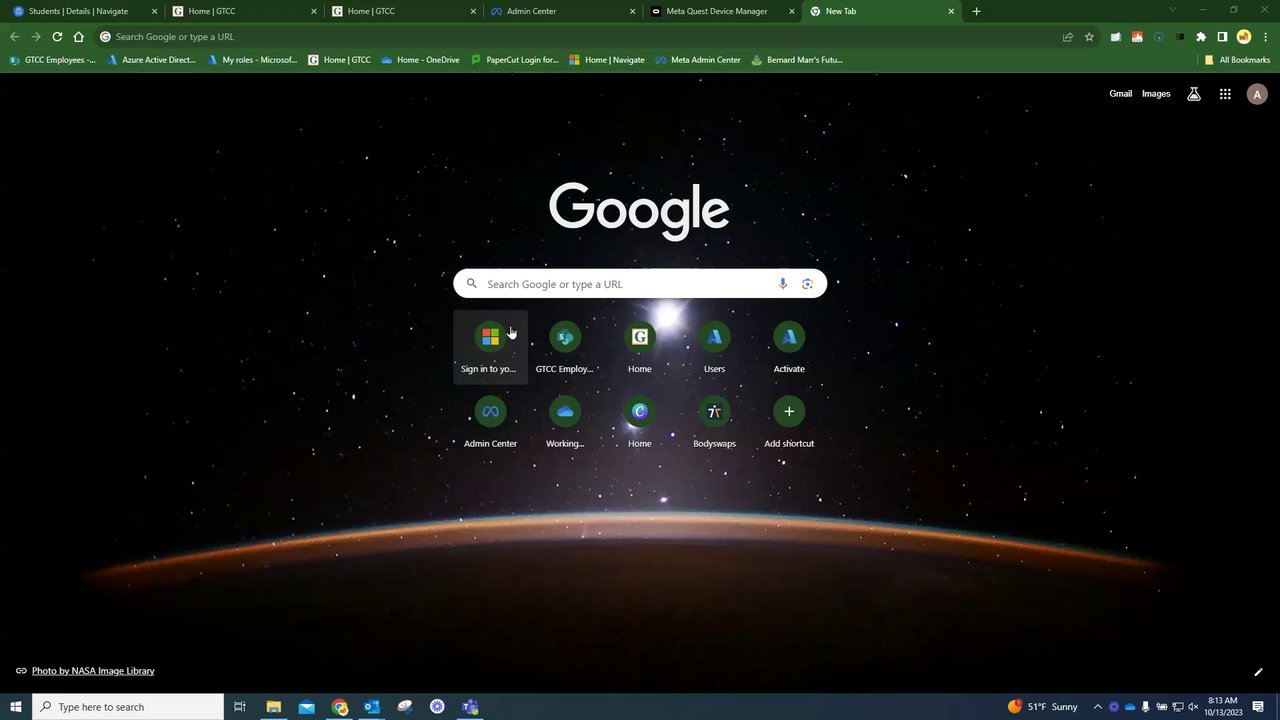Image resolution: width=1280 pixels, height=720 pixels.
Task: Open Home | GTCC bookmark
Action: point(340,60)
